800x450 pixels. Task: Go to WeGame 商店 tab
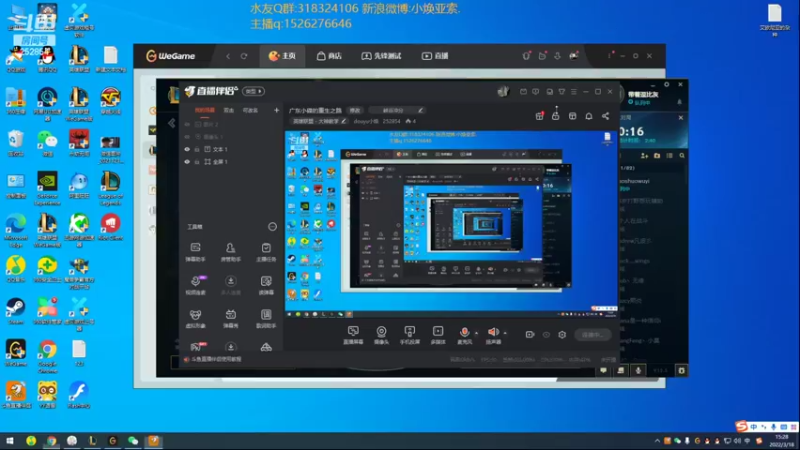(329, 56)
